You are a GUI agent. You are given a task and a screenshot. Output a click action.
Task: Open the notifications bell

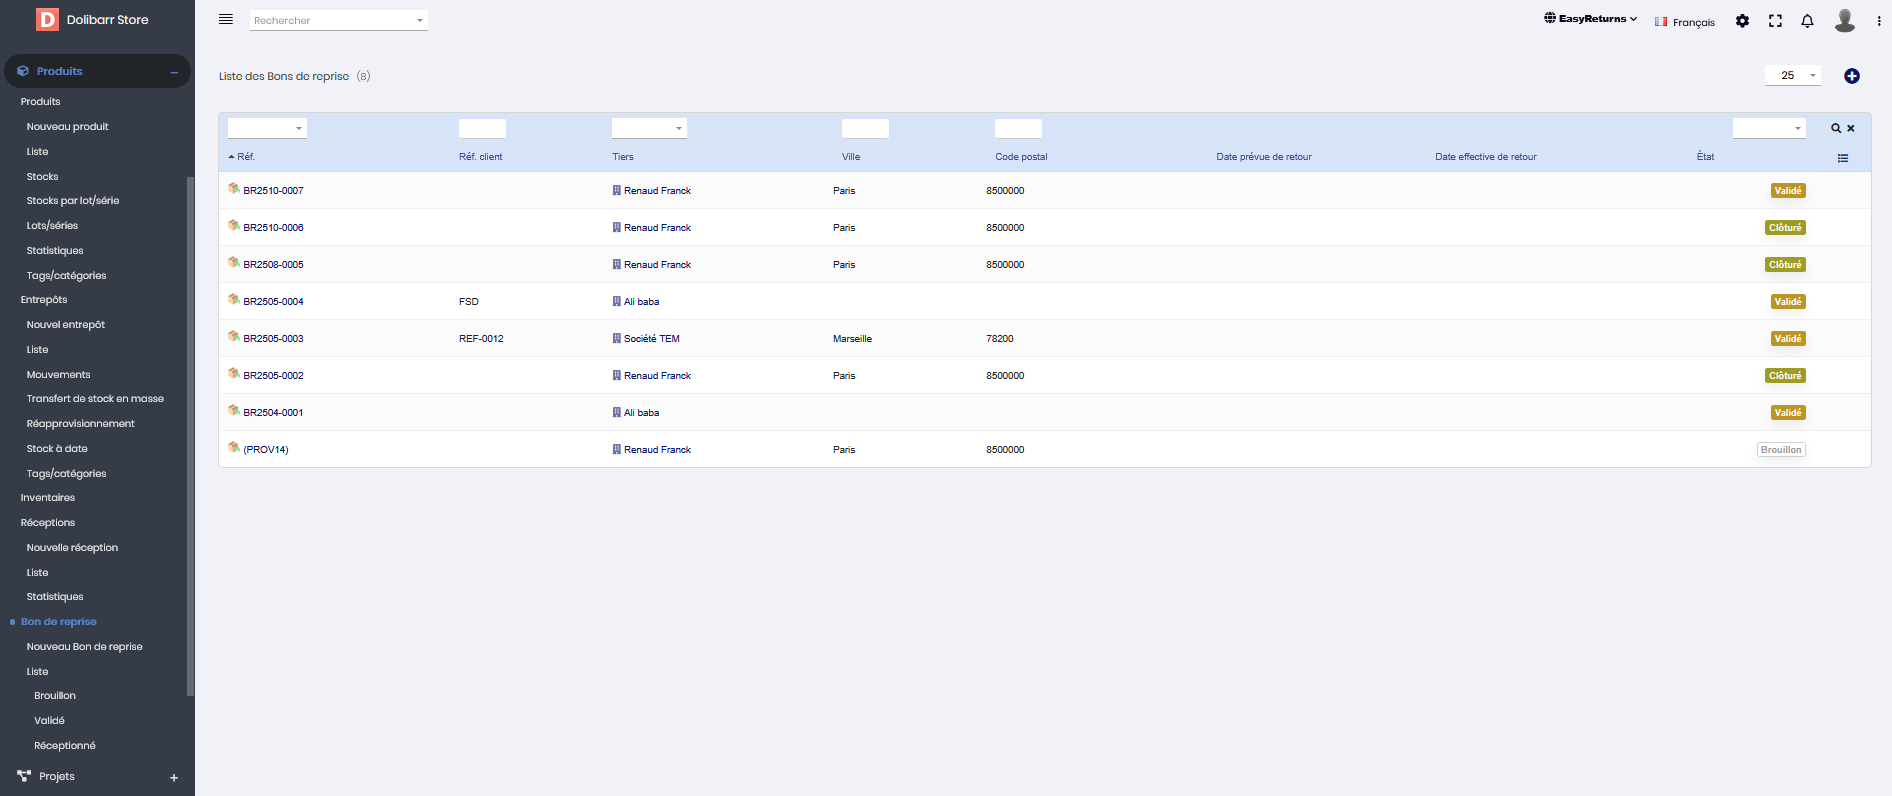(x=1807, y=21)
